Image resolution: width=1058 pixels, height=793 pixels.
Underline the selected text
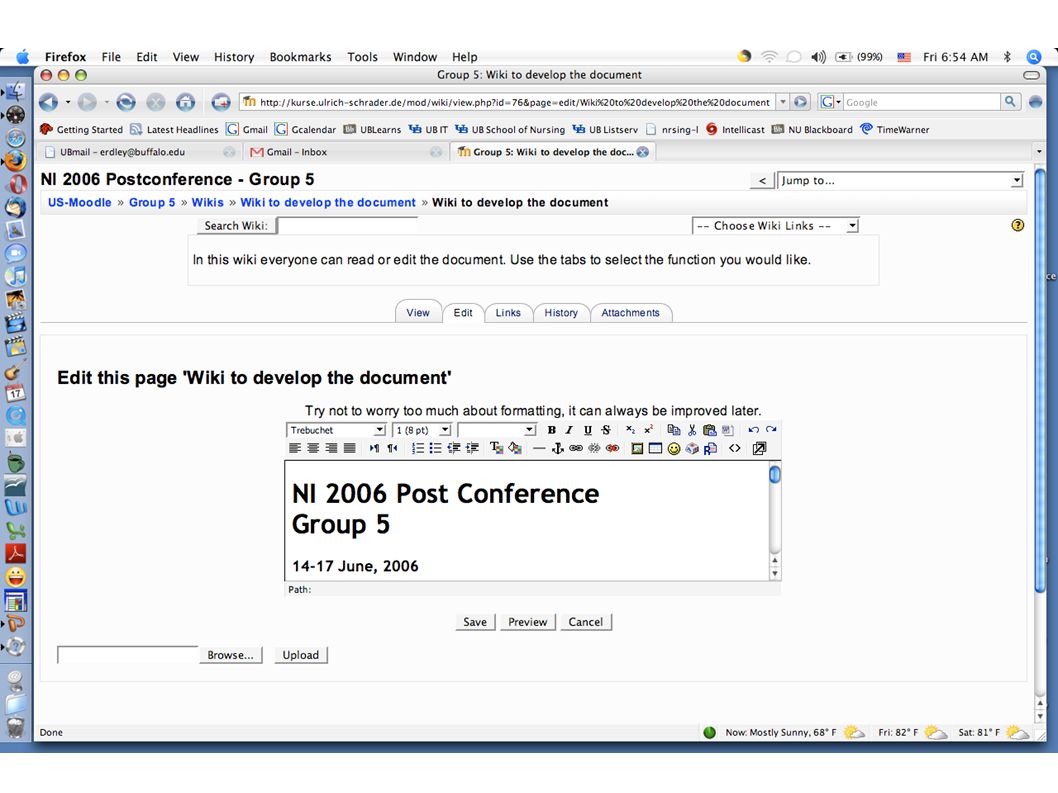588,430
